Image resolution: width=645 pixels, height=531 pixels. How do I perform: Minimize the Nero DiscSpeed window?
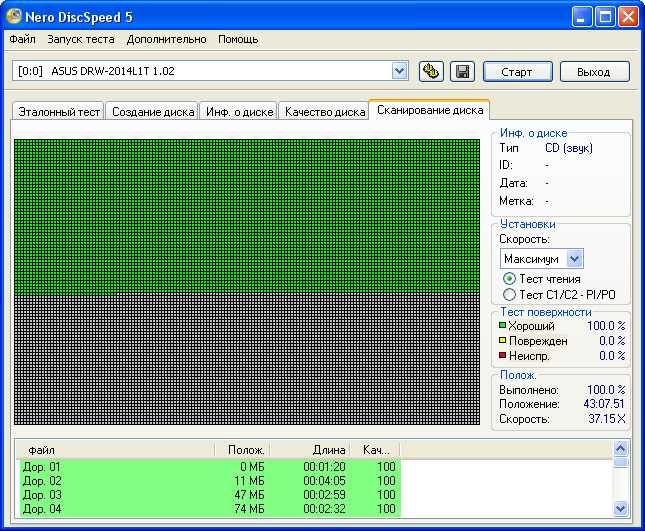581,17
